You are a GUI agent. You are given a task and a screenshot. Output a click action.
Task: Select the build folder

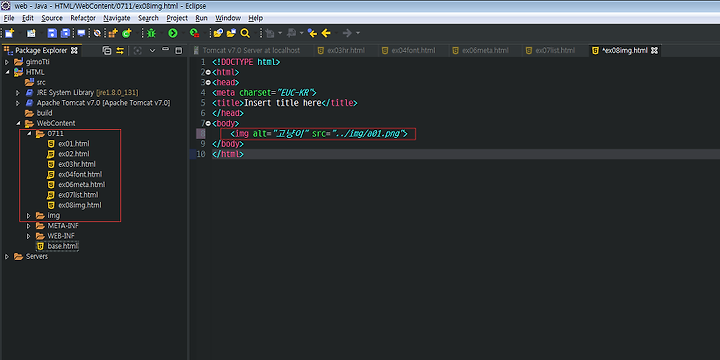tap(45, 113)
